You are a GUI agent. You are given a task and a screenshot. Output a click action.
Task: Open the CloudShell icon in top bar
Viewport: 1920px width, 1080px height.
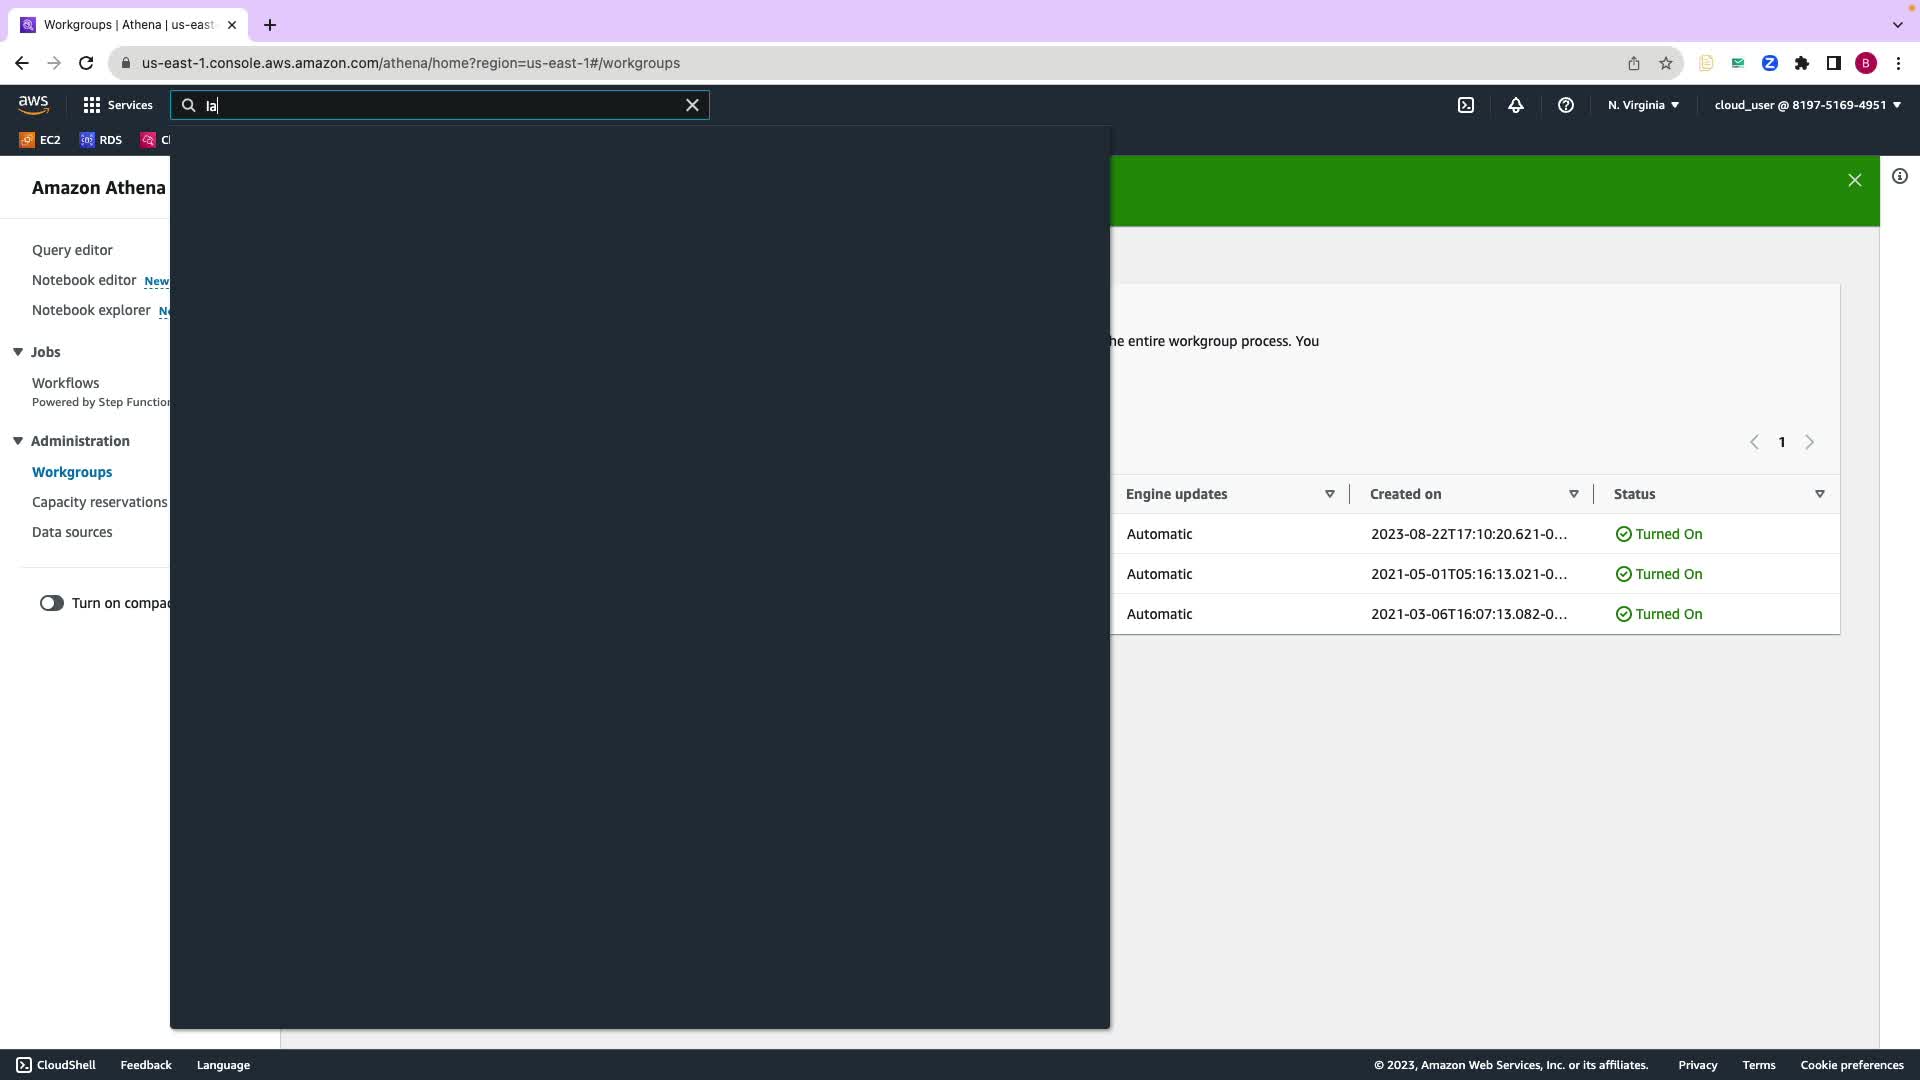(x=1466, y=105)
